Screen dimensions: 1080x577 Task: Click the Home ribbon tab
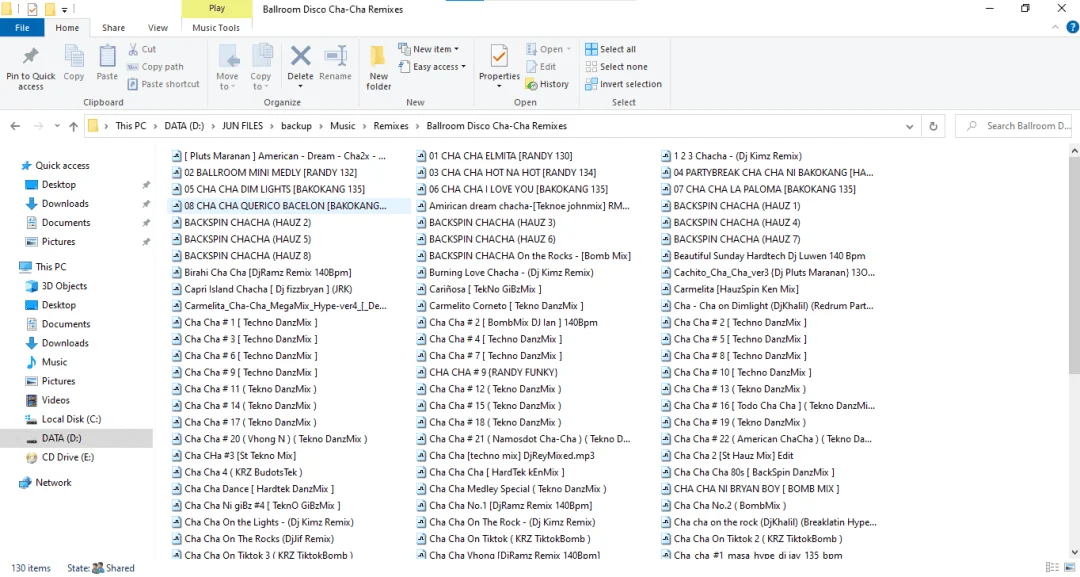tap(68, 28)
